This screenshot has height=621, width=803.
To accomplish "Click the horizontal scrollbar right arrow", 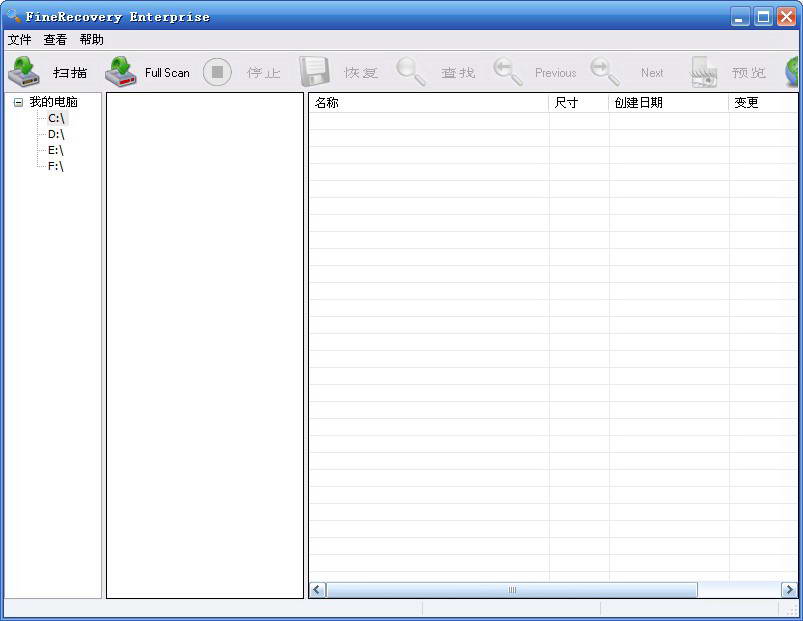I will click(x=789, y=590).
